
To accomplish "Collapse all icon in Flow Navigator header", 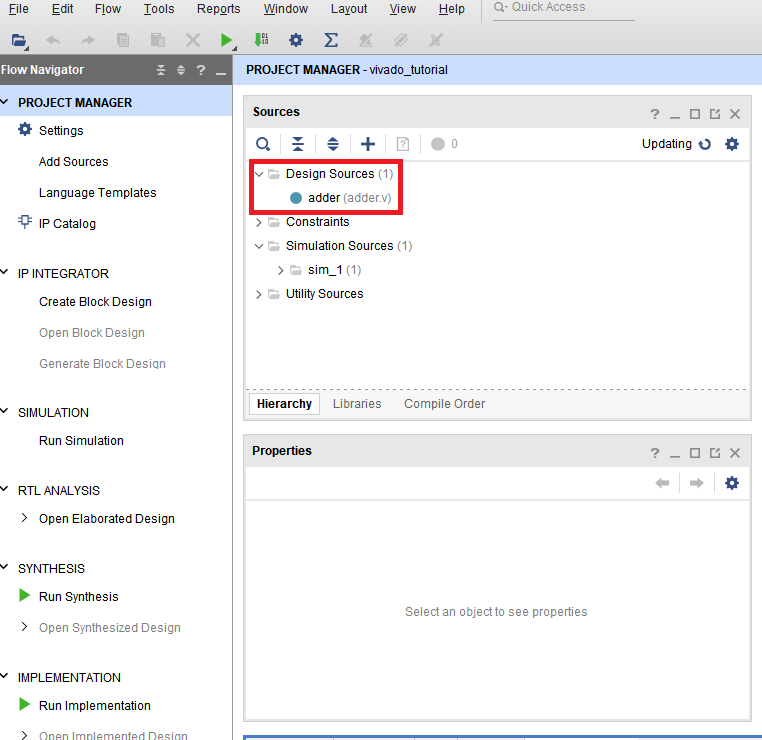I will coord(161,70).
